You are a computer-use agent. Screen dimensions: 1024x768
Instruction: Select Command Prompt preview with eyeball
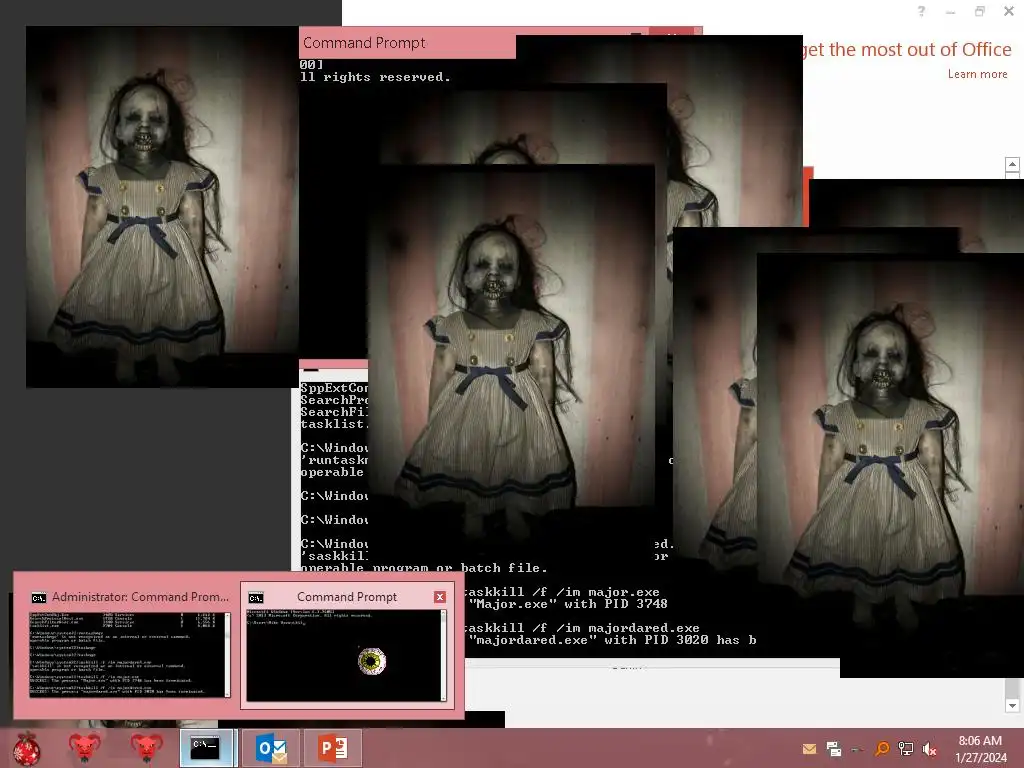click(x=346, y=656)
